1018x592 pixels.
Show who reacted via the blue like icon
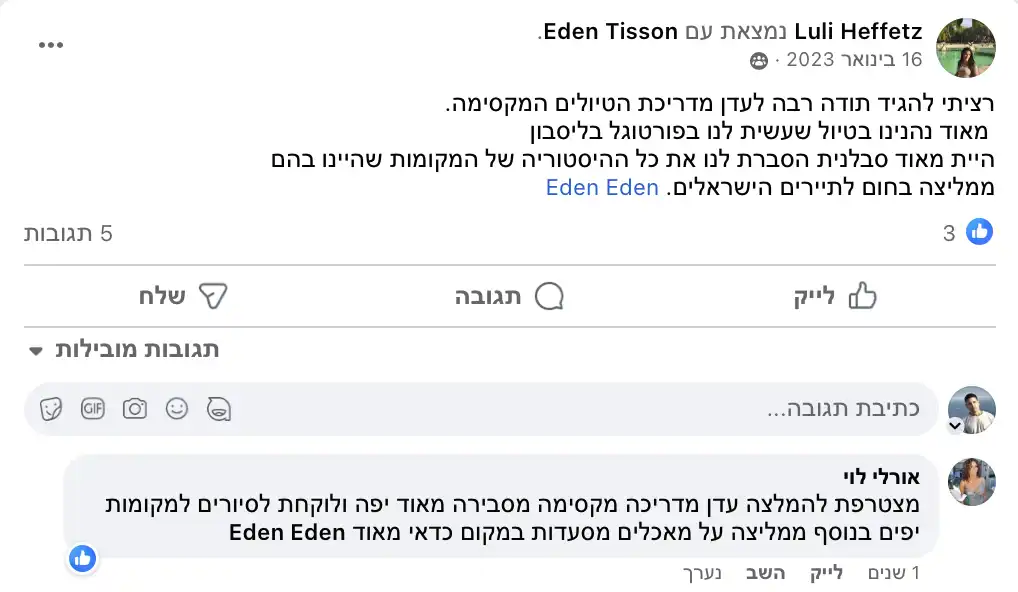(x=980, y=233)
